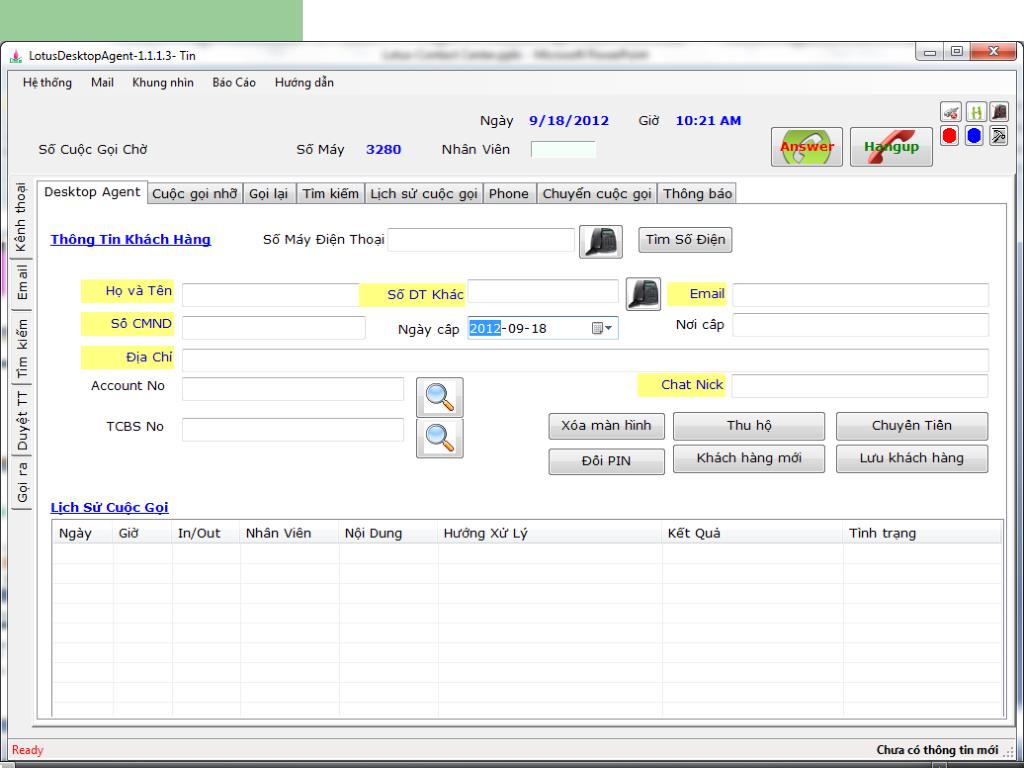The image size is (1024, 768).
Task: Switch to the Phone tab
Action: [509, 194]
